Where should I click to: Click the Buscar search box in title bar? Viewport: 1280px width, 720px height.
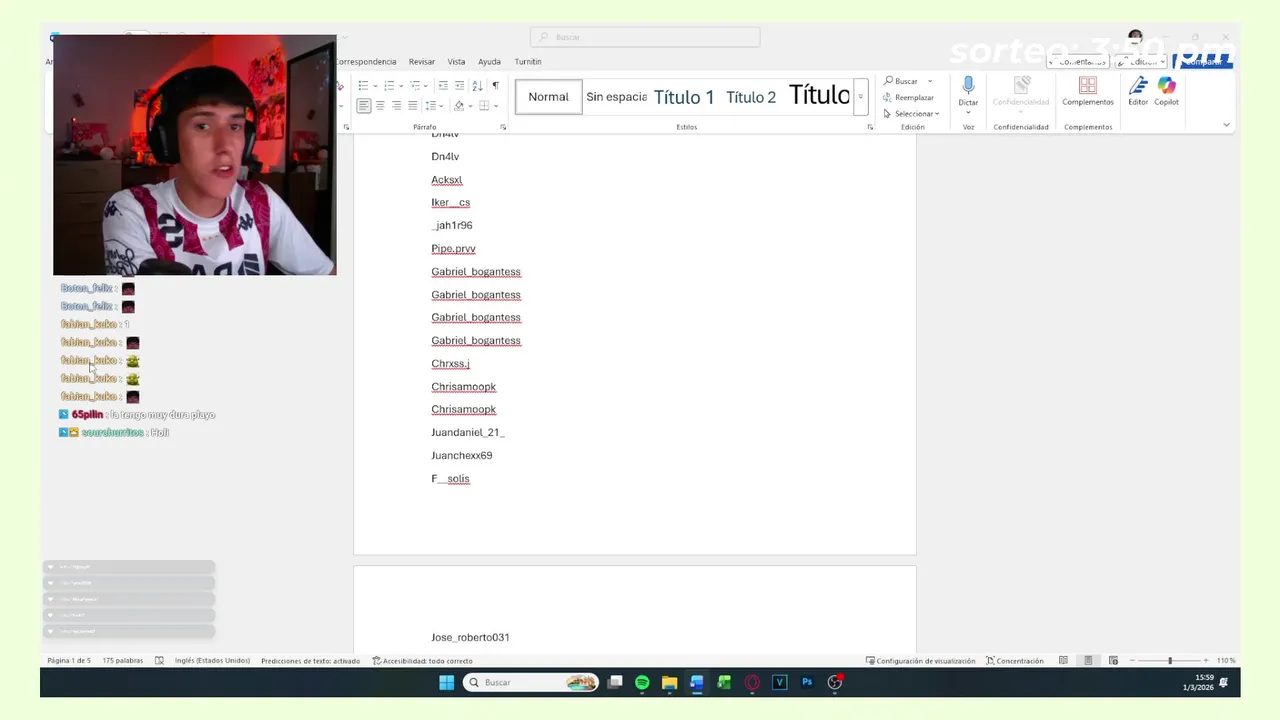click(x=645, y=37)
